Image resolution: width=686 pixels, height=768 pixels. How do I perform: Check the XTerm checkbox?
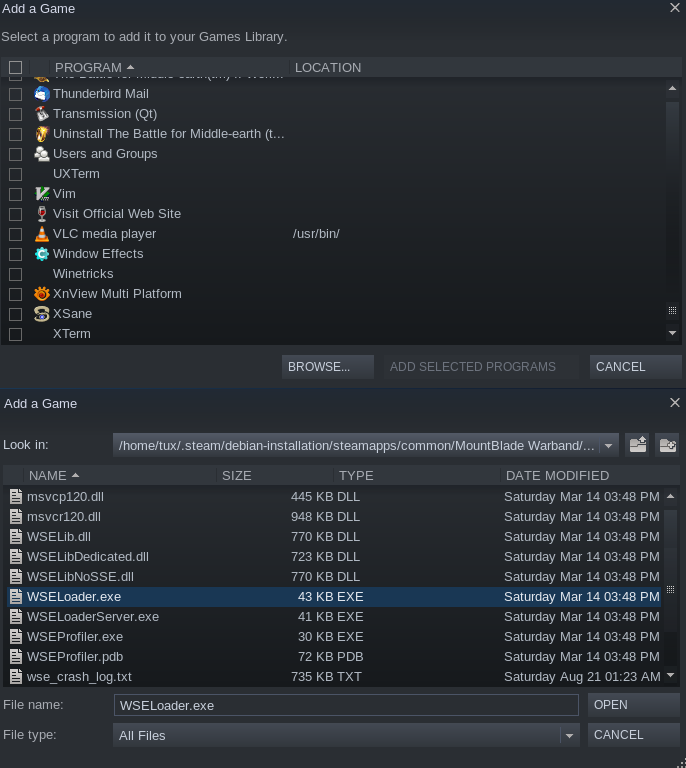[16, 335]
